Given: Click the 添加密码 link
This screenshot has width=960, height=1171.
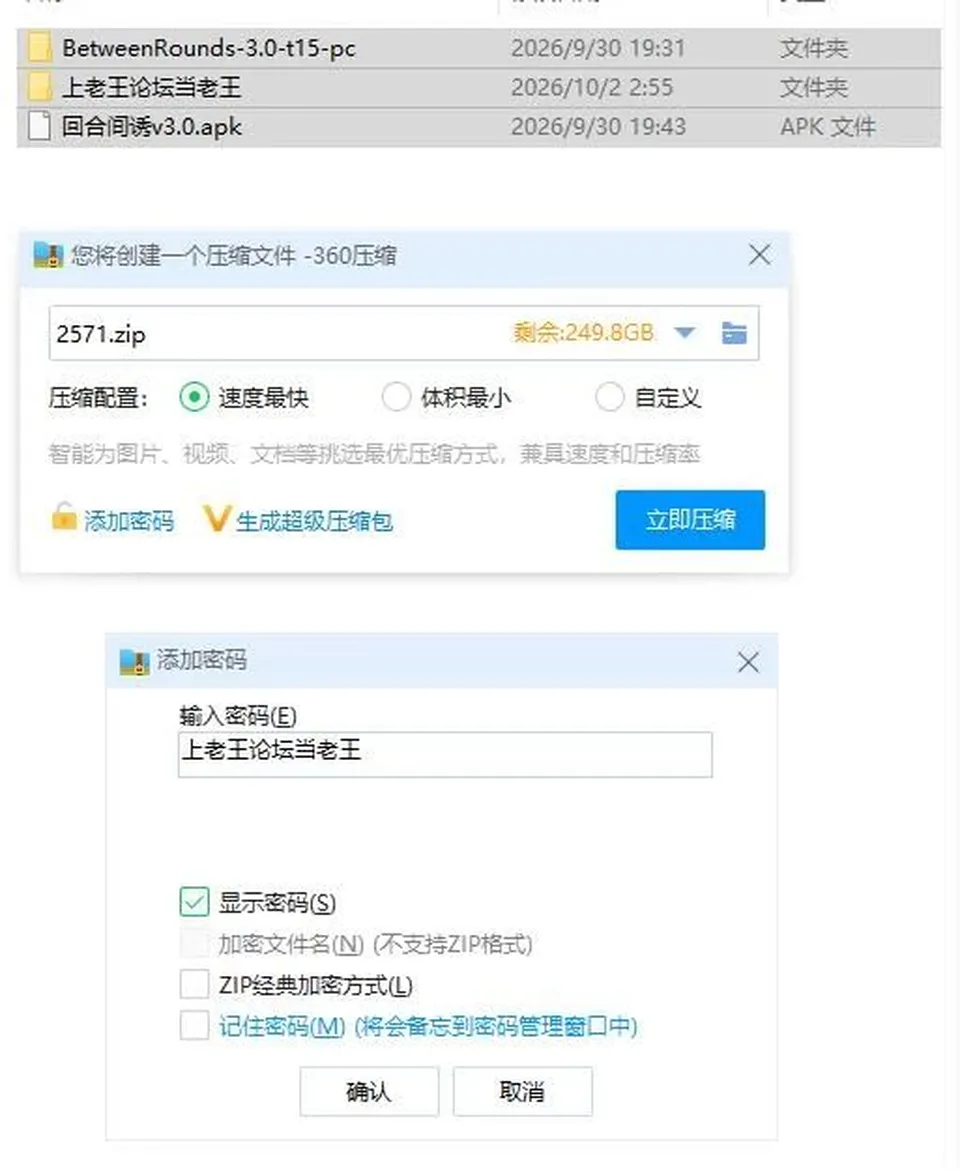Looking at the screenshot, I should 129,521.
